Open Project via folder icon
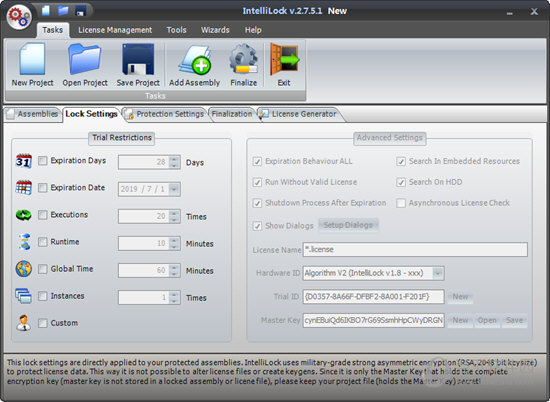Image resolution: width=550 pixels, height=402 pixels. [x=85, y=65]
